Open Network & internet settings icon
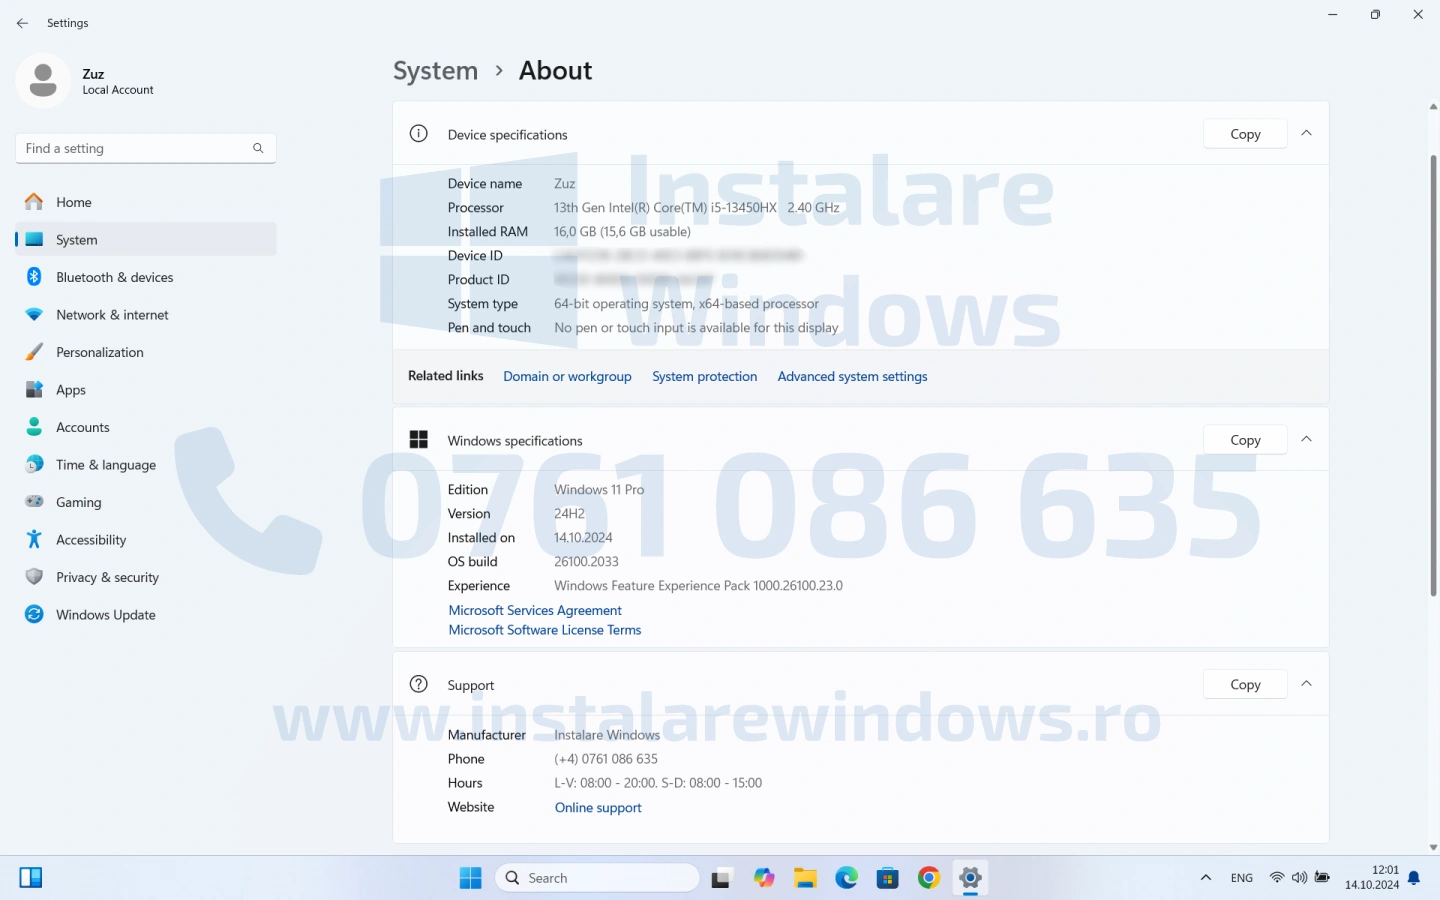 (x=34, y=315)
